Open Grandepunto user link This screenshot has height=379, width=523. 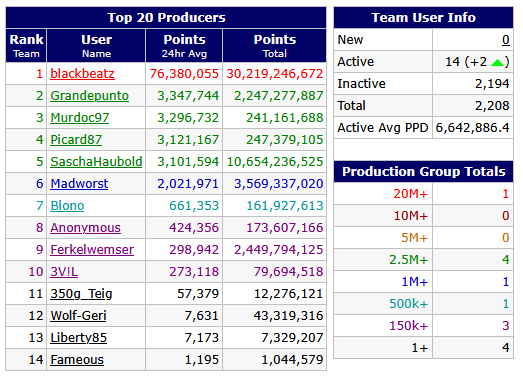point(89,96)
